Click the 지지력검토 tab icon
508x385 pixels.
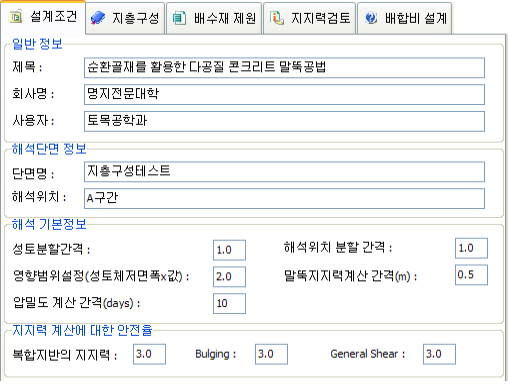[277, 18]
